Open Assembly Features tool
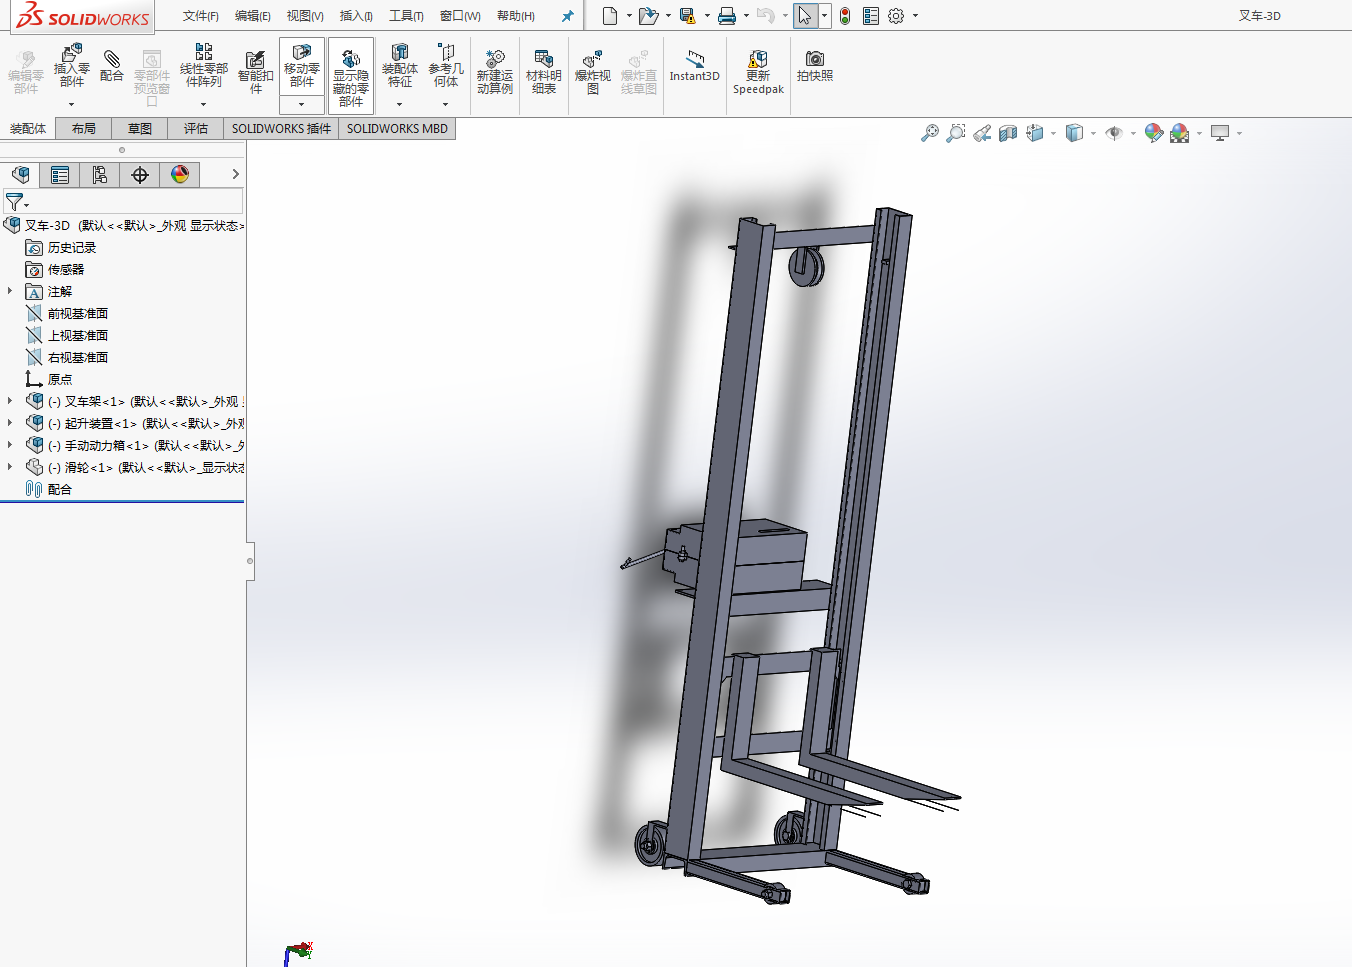Viewport: 1352px width, 967px height. 400,66
